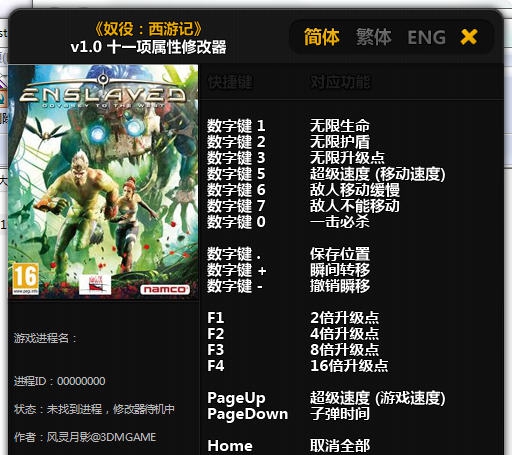This screenshot has width=512, height=455.
Task: Click the F4 hotkey label
Action: pyautogui.click(x=216, y=366)
